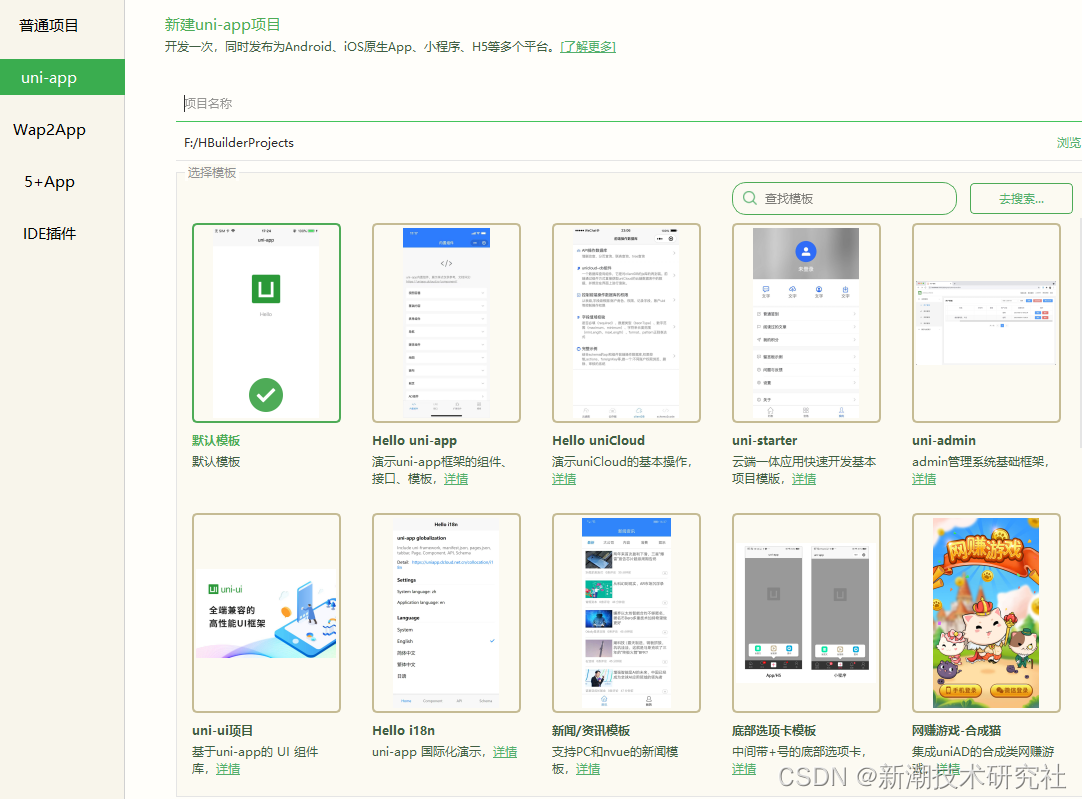Image resolution: width=1082 pixels, height=799 pixels.
Task: Open the 了解更多 link
Action: 588,47
